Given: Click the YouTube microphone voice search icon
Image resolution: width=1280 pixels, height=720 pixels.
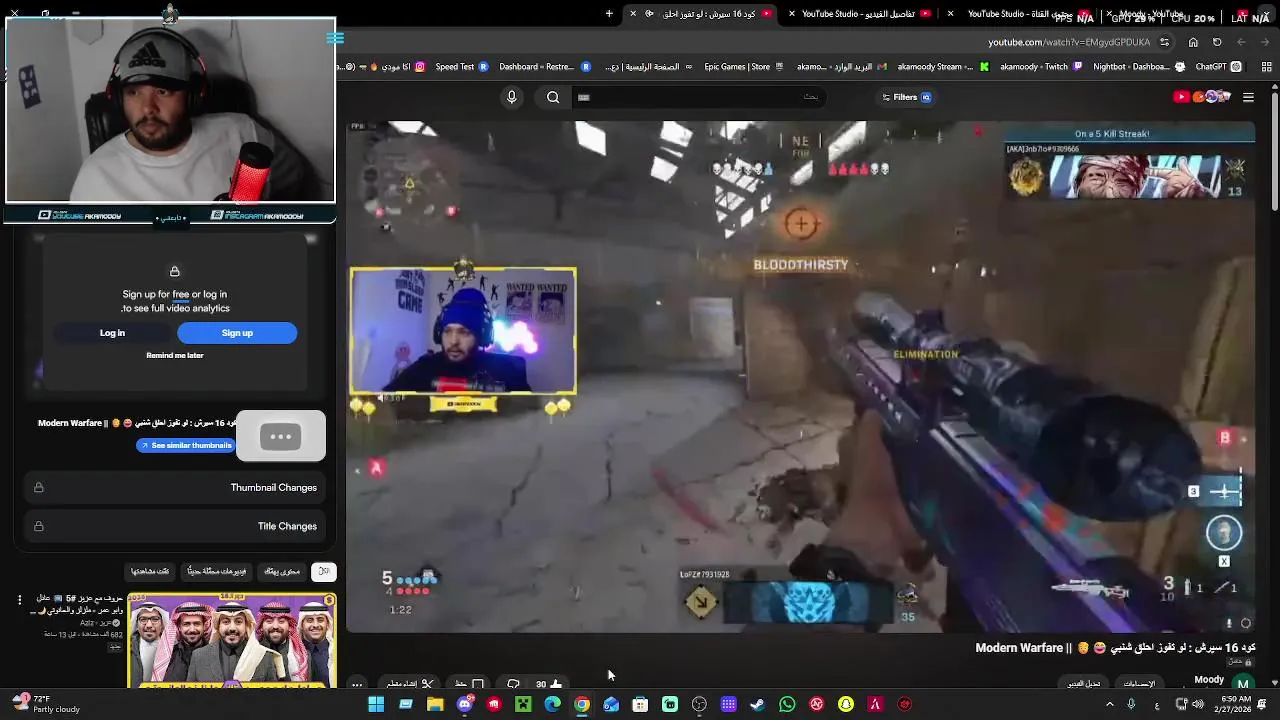Looking at the screenshot, I should (x=512, y=97).
